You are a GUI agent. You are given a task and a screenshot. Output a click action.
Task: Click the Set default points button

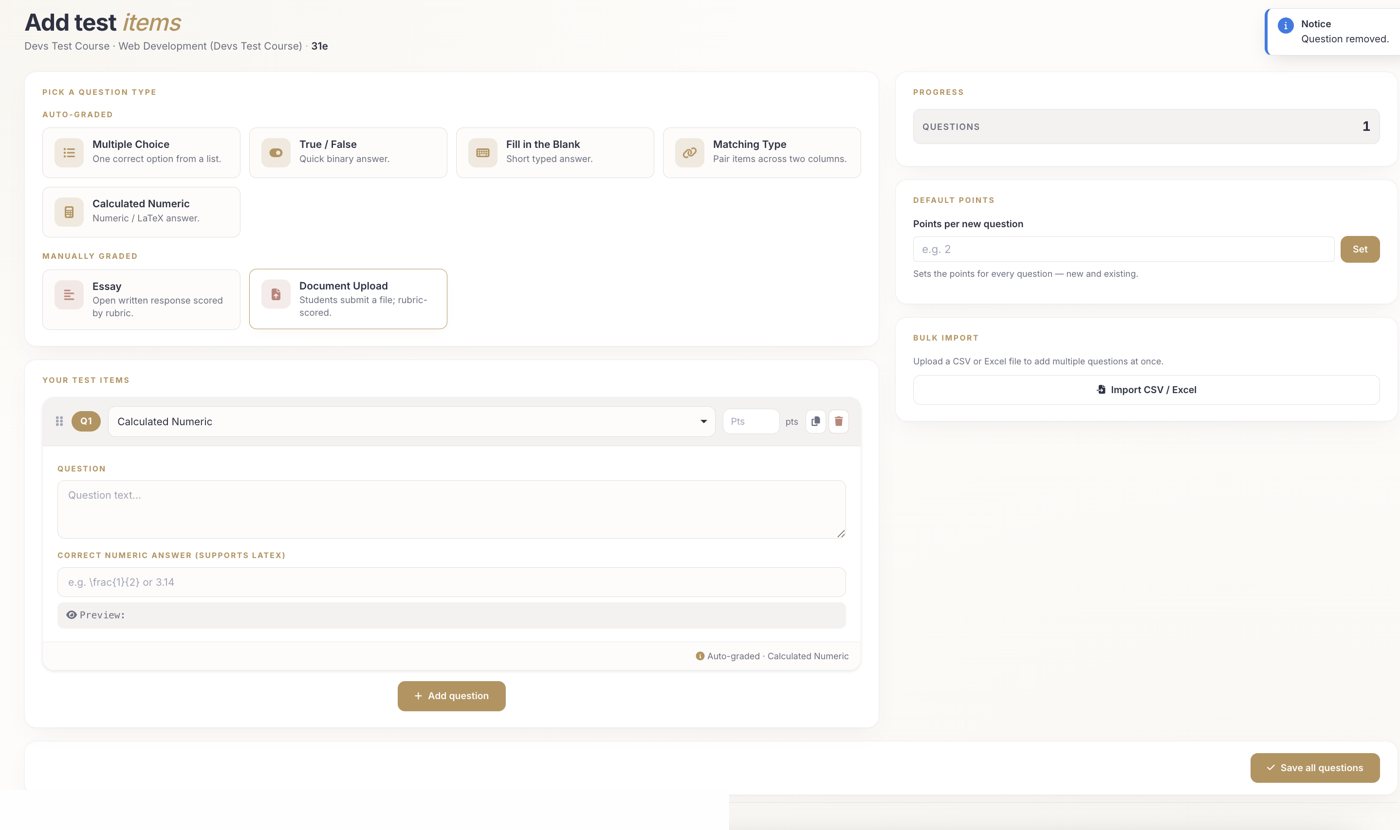point(1360,249)
